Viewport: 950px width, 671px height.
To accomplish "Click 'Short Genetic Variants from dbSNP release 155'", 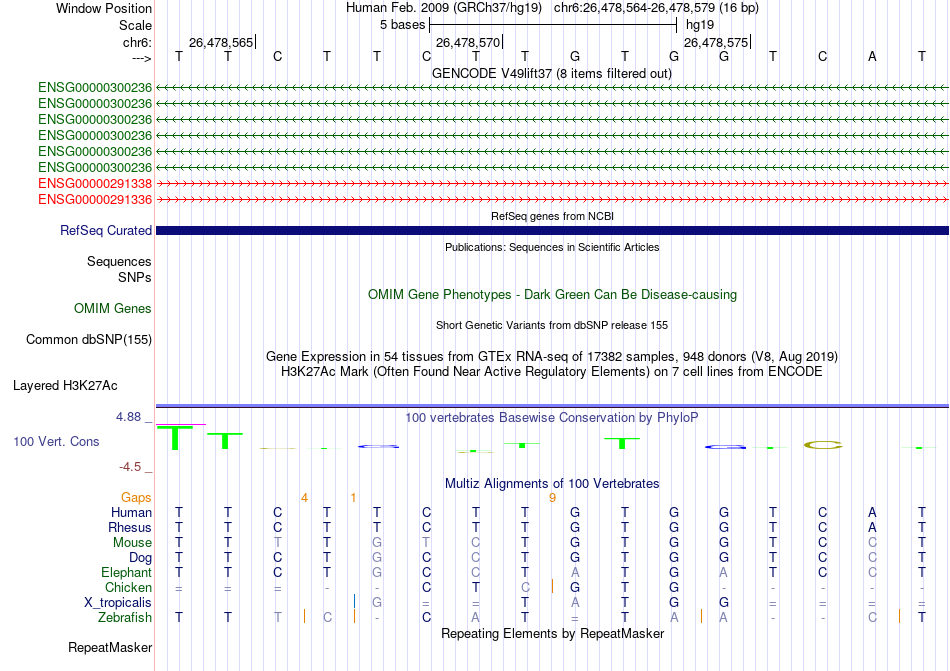I will [552, 325].
